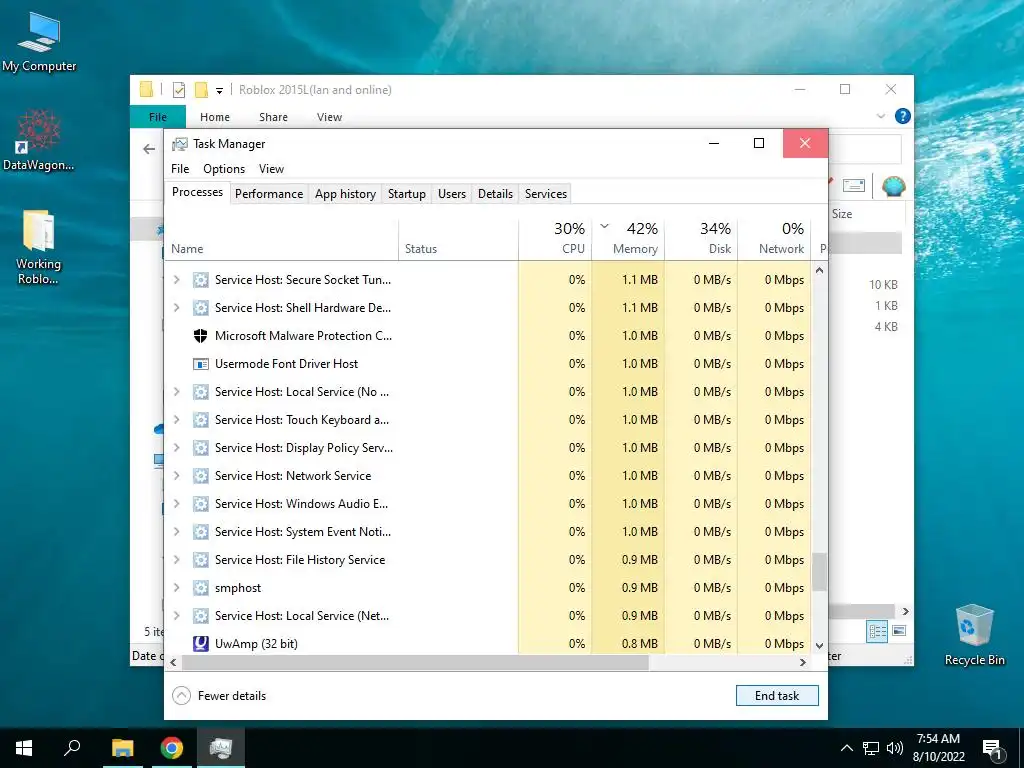Image resolution: width=1024 pixels, height=768 pixels.
Task: Click the shell icon in the Explorer ribbon
Action: (x=893, y=186)
